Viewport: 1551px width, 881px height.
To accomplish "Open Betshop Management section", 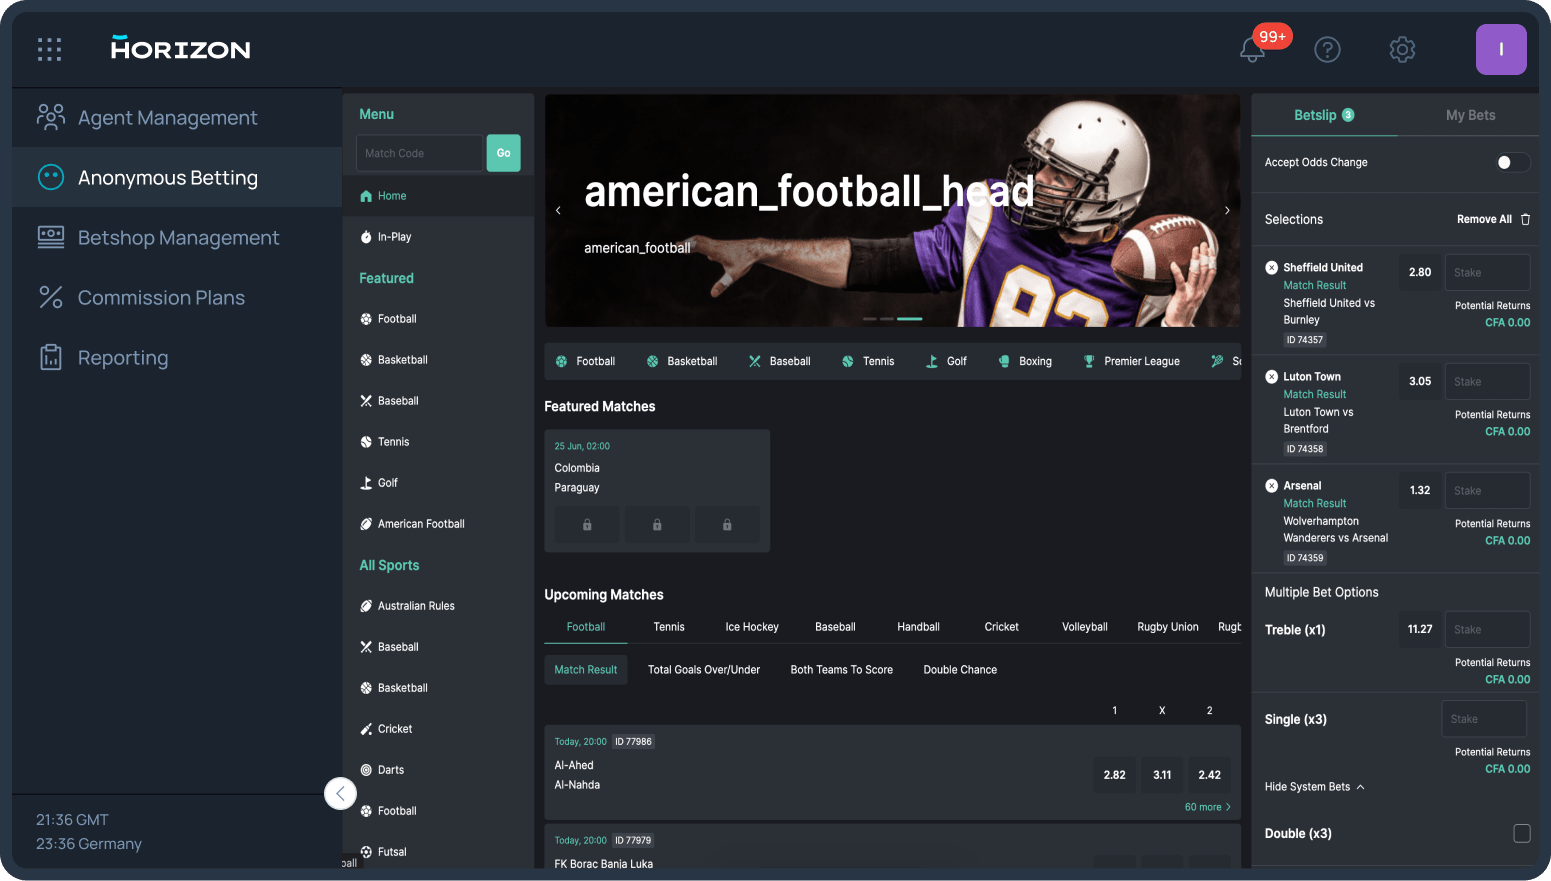I will coord(177,238).
